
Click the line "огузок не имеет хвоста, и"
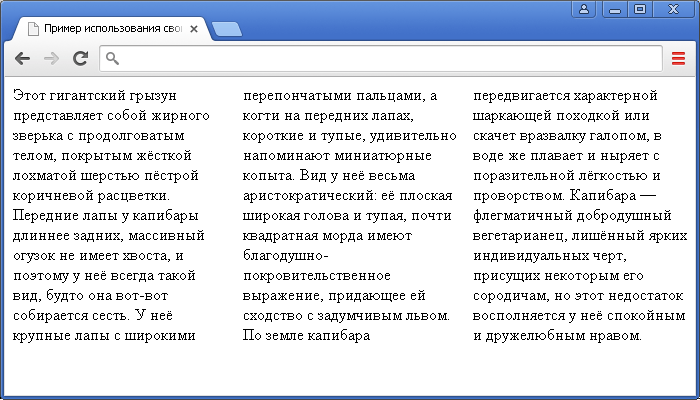(x=98, y=255)
